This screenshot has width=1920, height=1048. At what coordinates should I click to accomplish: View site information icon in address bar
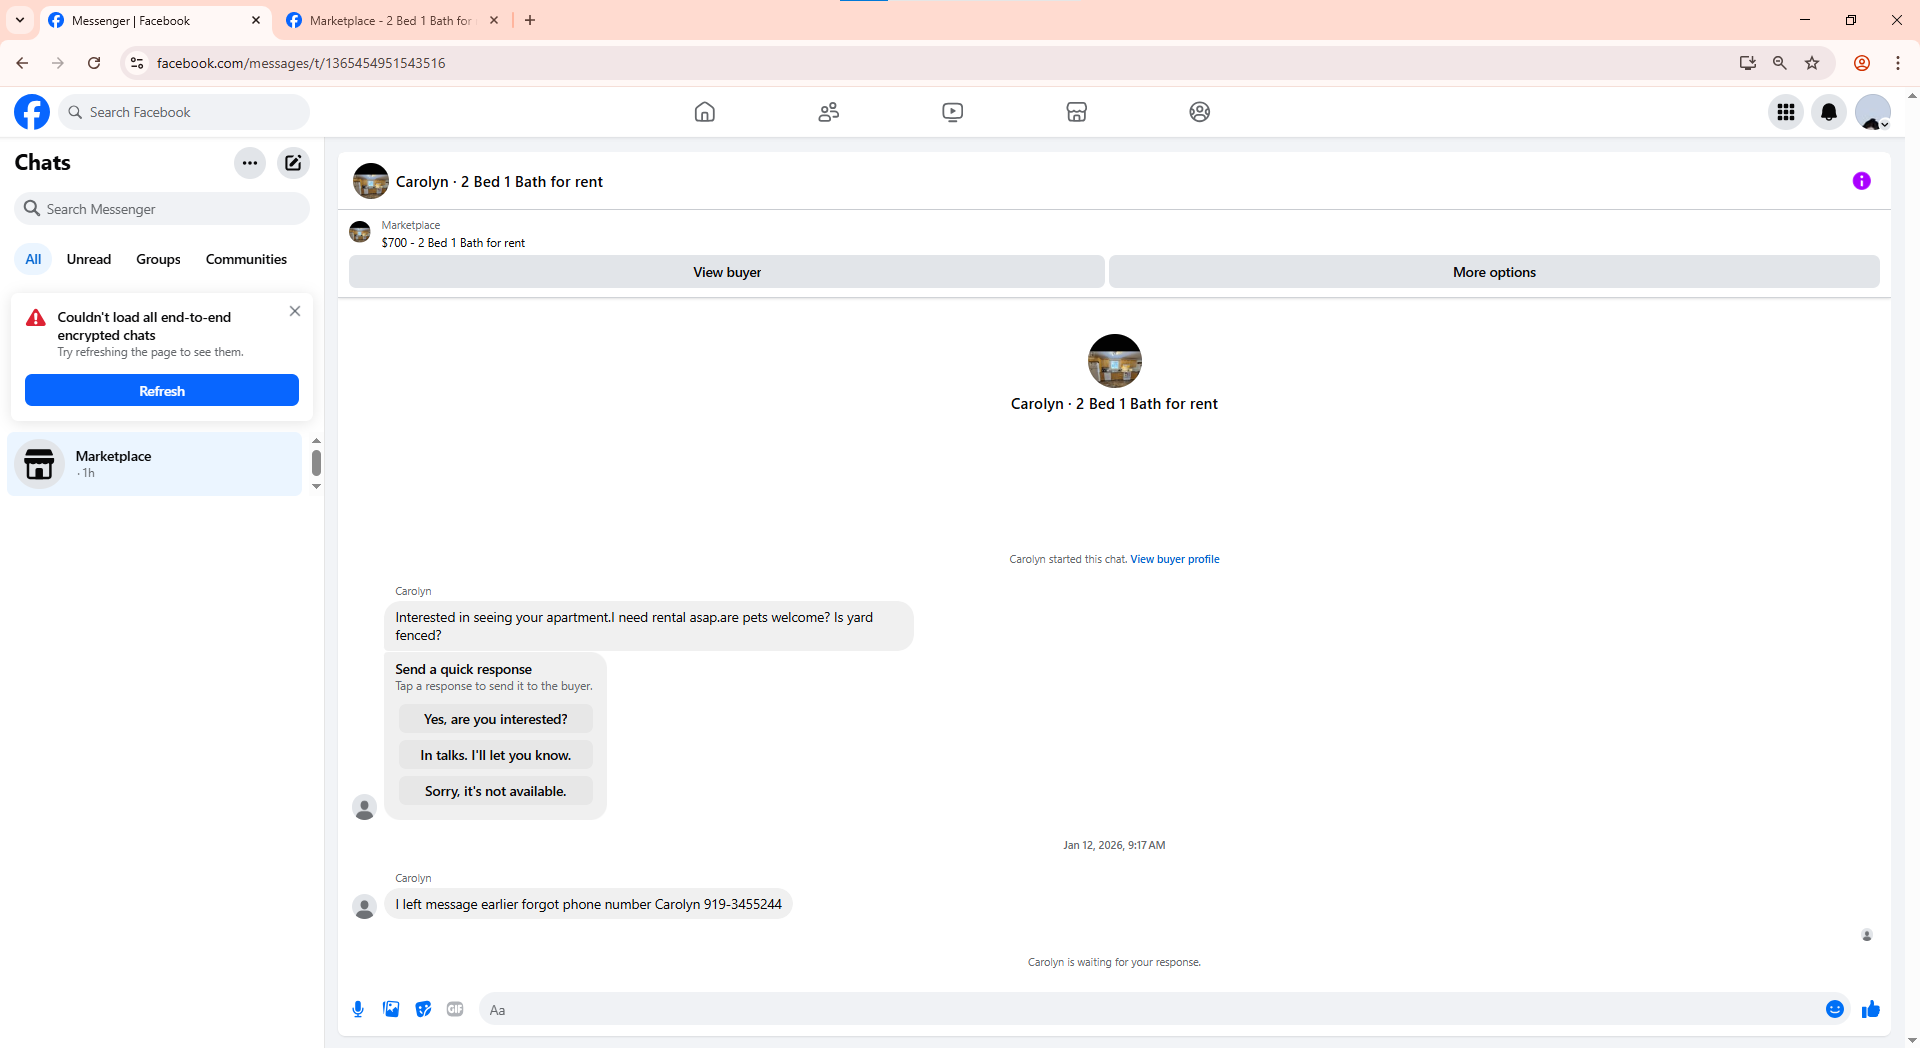[x=137, y=63]
